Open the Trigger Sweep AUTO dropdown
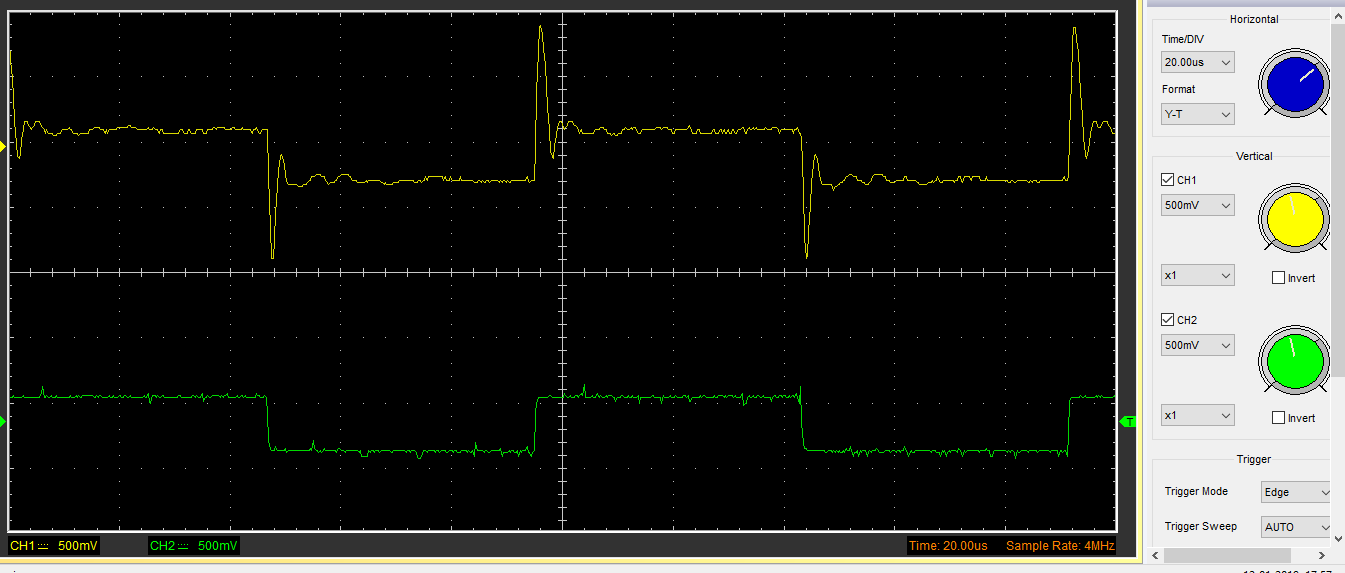The image size is (1345, 573). tap(1296, 527)
